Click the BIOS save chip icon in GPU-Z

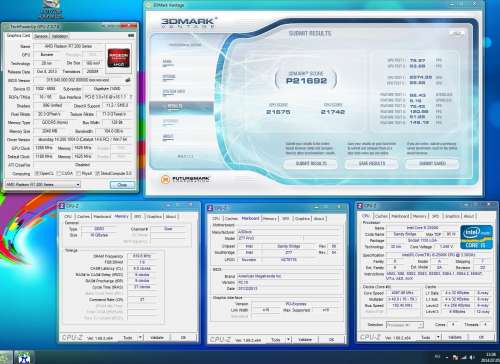(128, 80)
